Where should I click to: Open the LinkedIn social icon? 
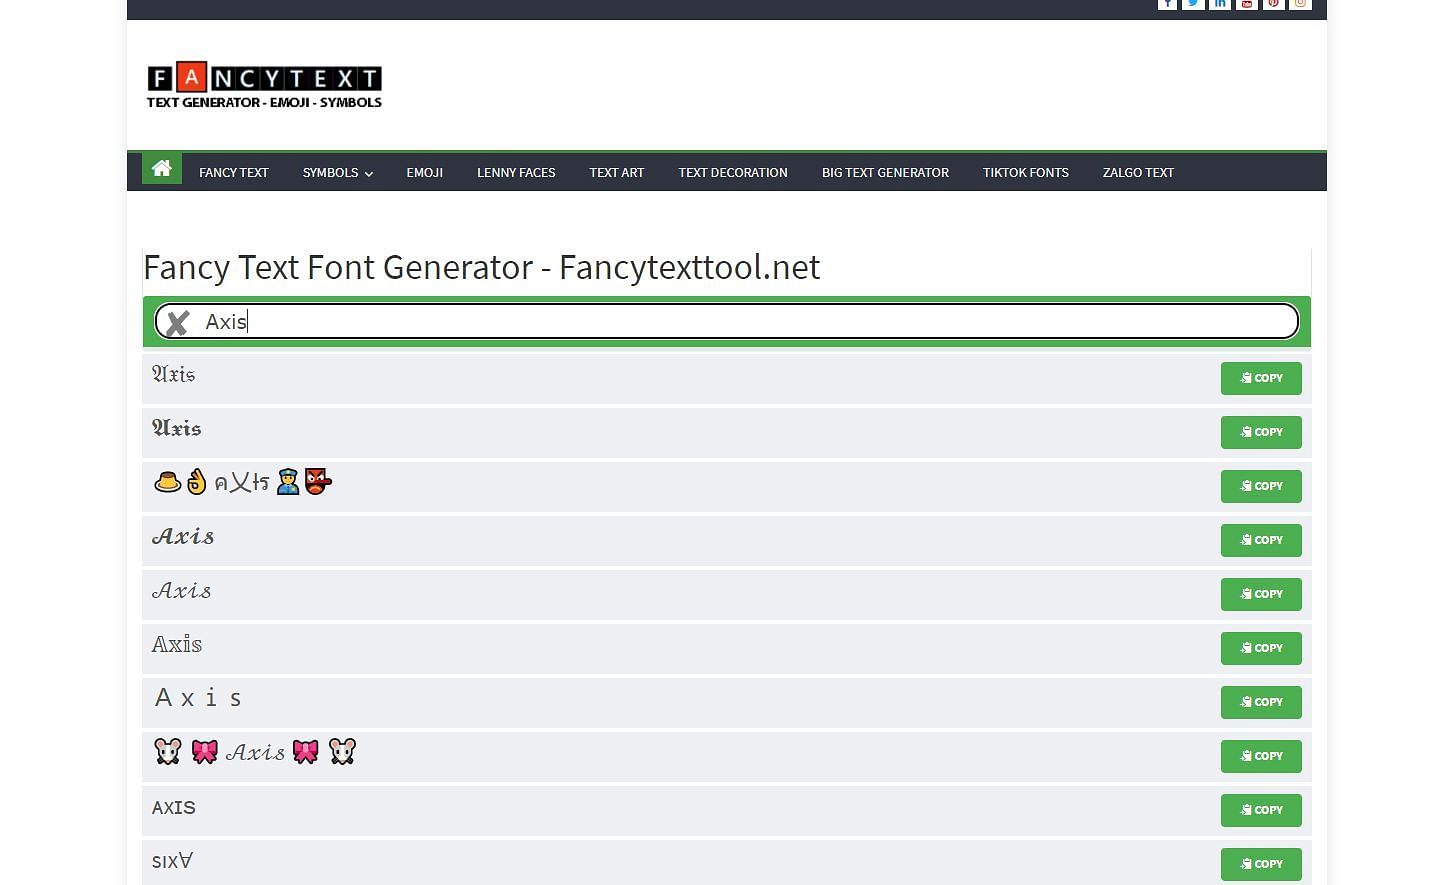coord(1220,4)
